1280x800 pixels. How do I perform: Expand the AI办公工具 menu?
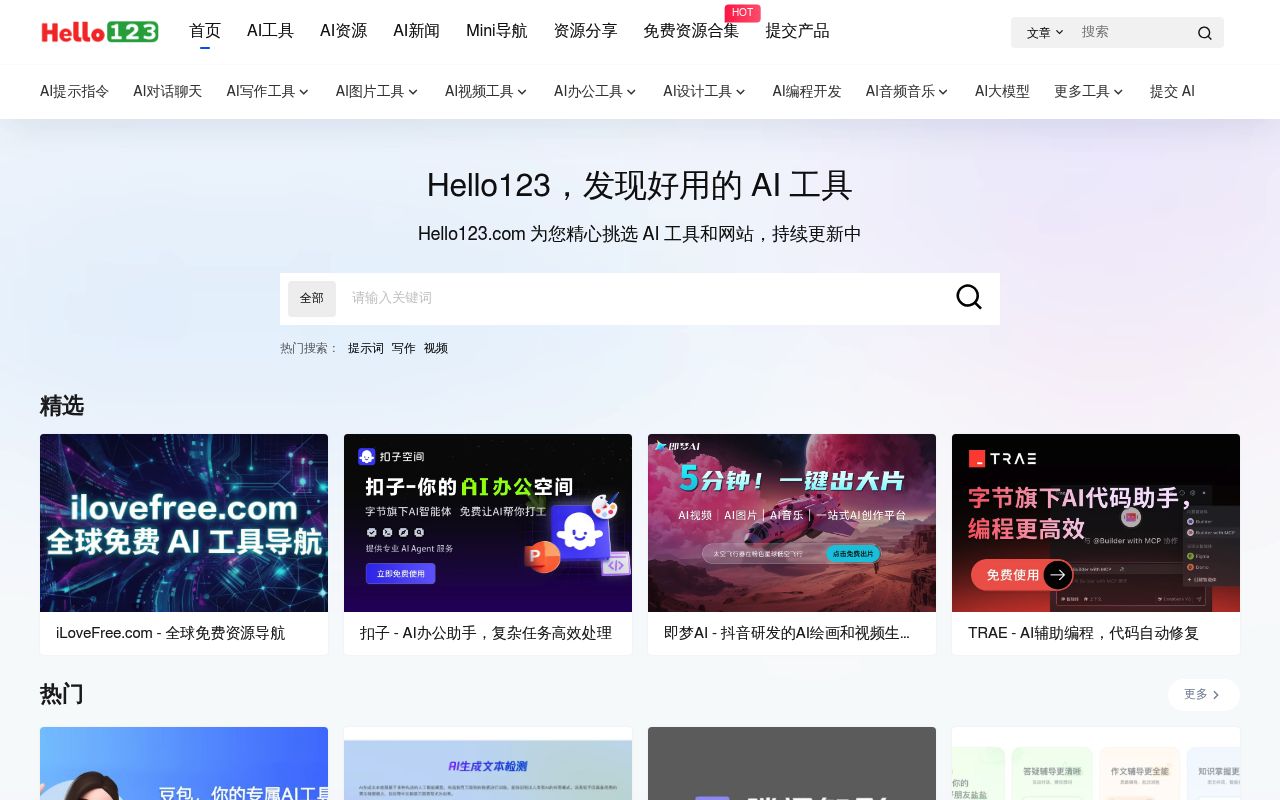pos(595,91)
